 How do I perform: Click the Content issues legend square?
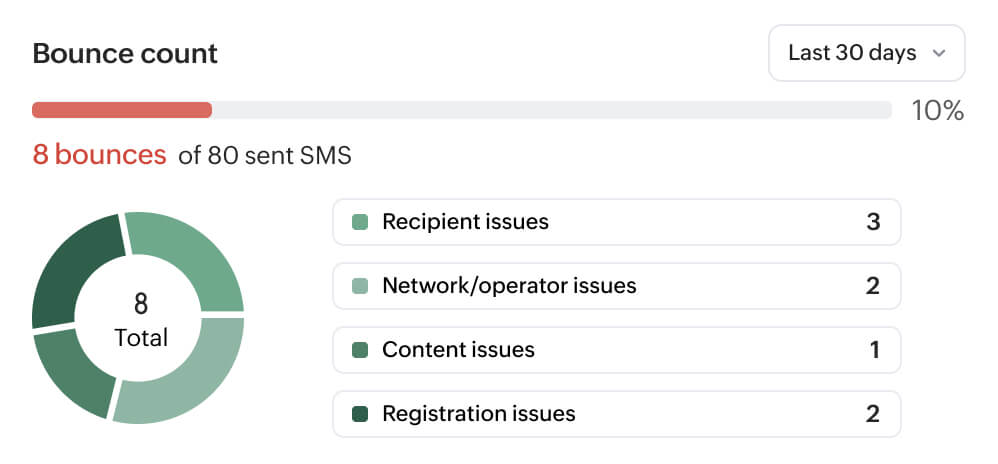(360, 349)
